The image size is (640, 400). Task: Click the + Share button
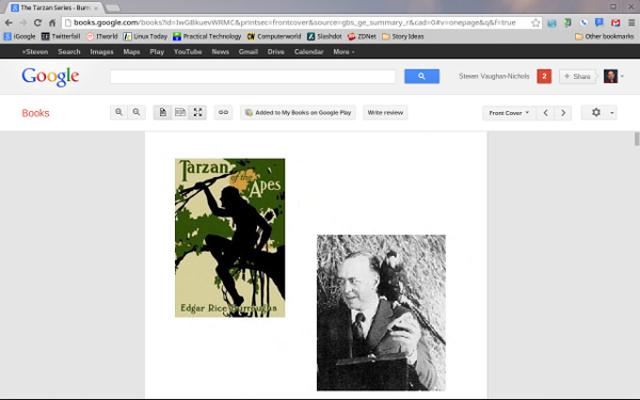[x=577, y=76]
